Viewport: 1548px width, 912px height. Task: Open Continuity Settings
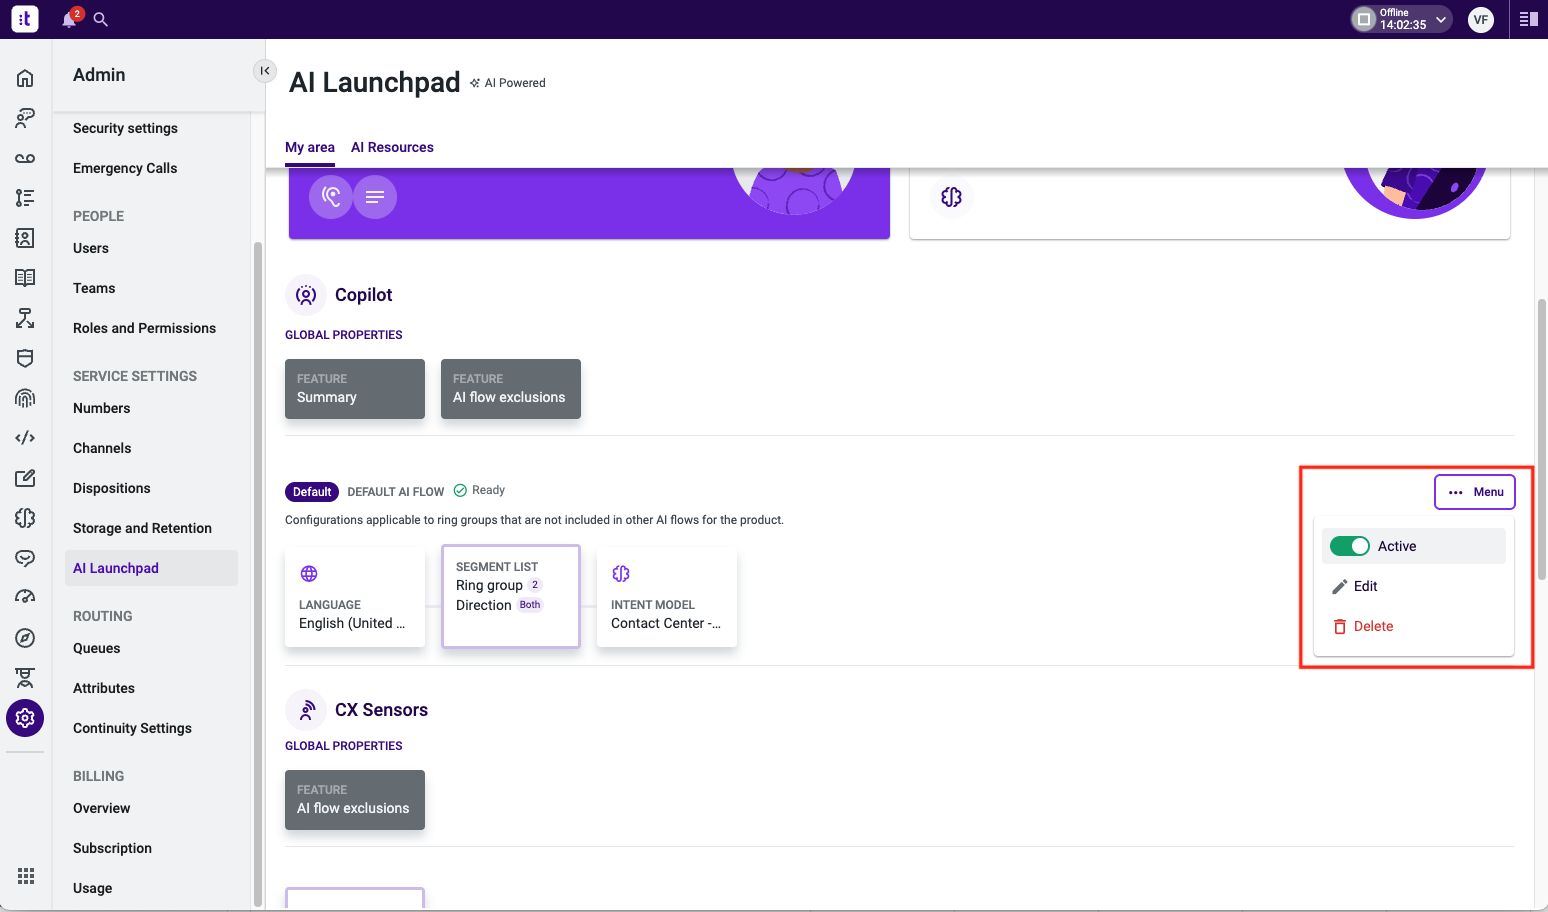click(132, 728)
